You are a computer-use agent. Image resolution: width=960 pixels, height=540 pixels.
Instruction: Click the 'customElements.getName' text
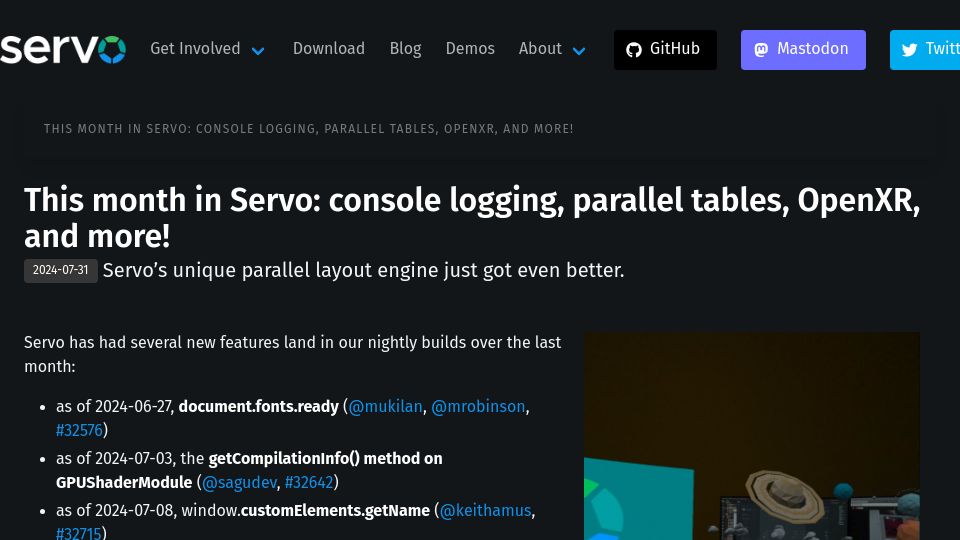[x=336, y=511]
